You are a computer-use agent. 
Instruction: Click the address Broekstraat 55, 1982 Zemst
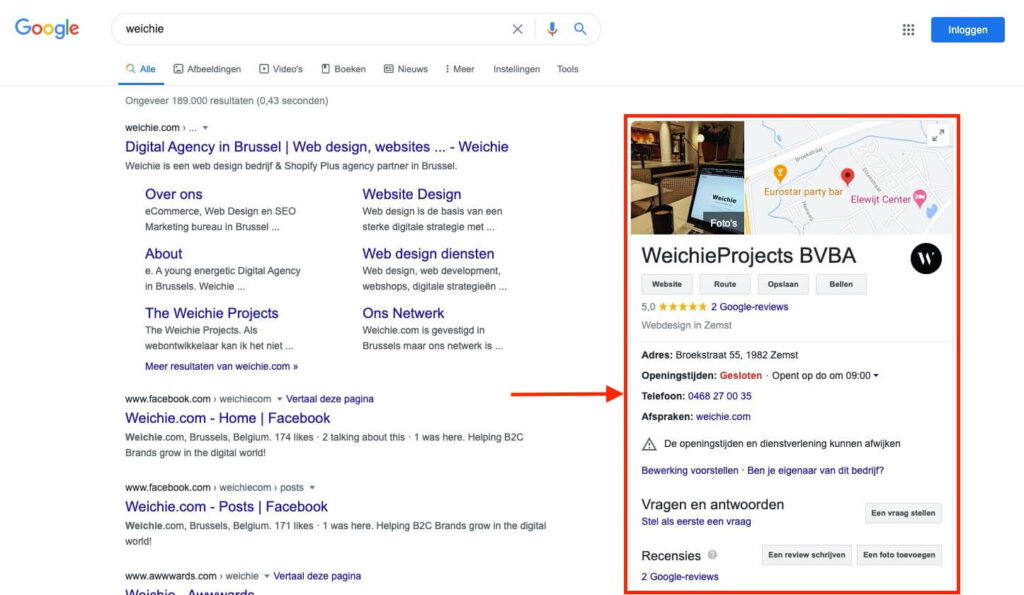click(737, 355)
